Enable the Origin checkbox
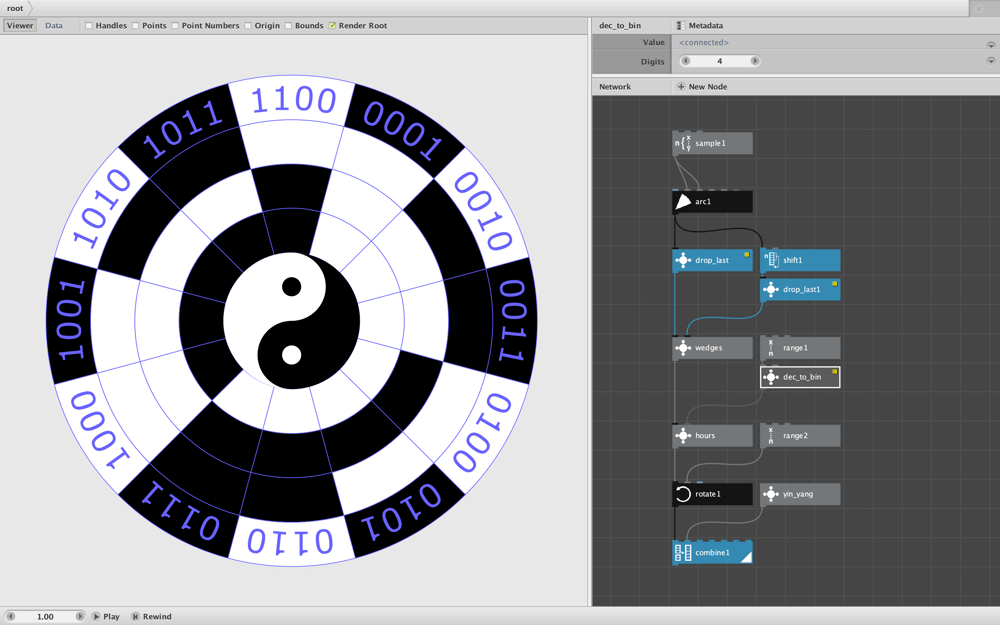The height and width of the screenshot is (625, 1000). pyautogui.click(x=247, y=26)
